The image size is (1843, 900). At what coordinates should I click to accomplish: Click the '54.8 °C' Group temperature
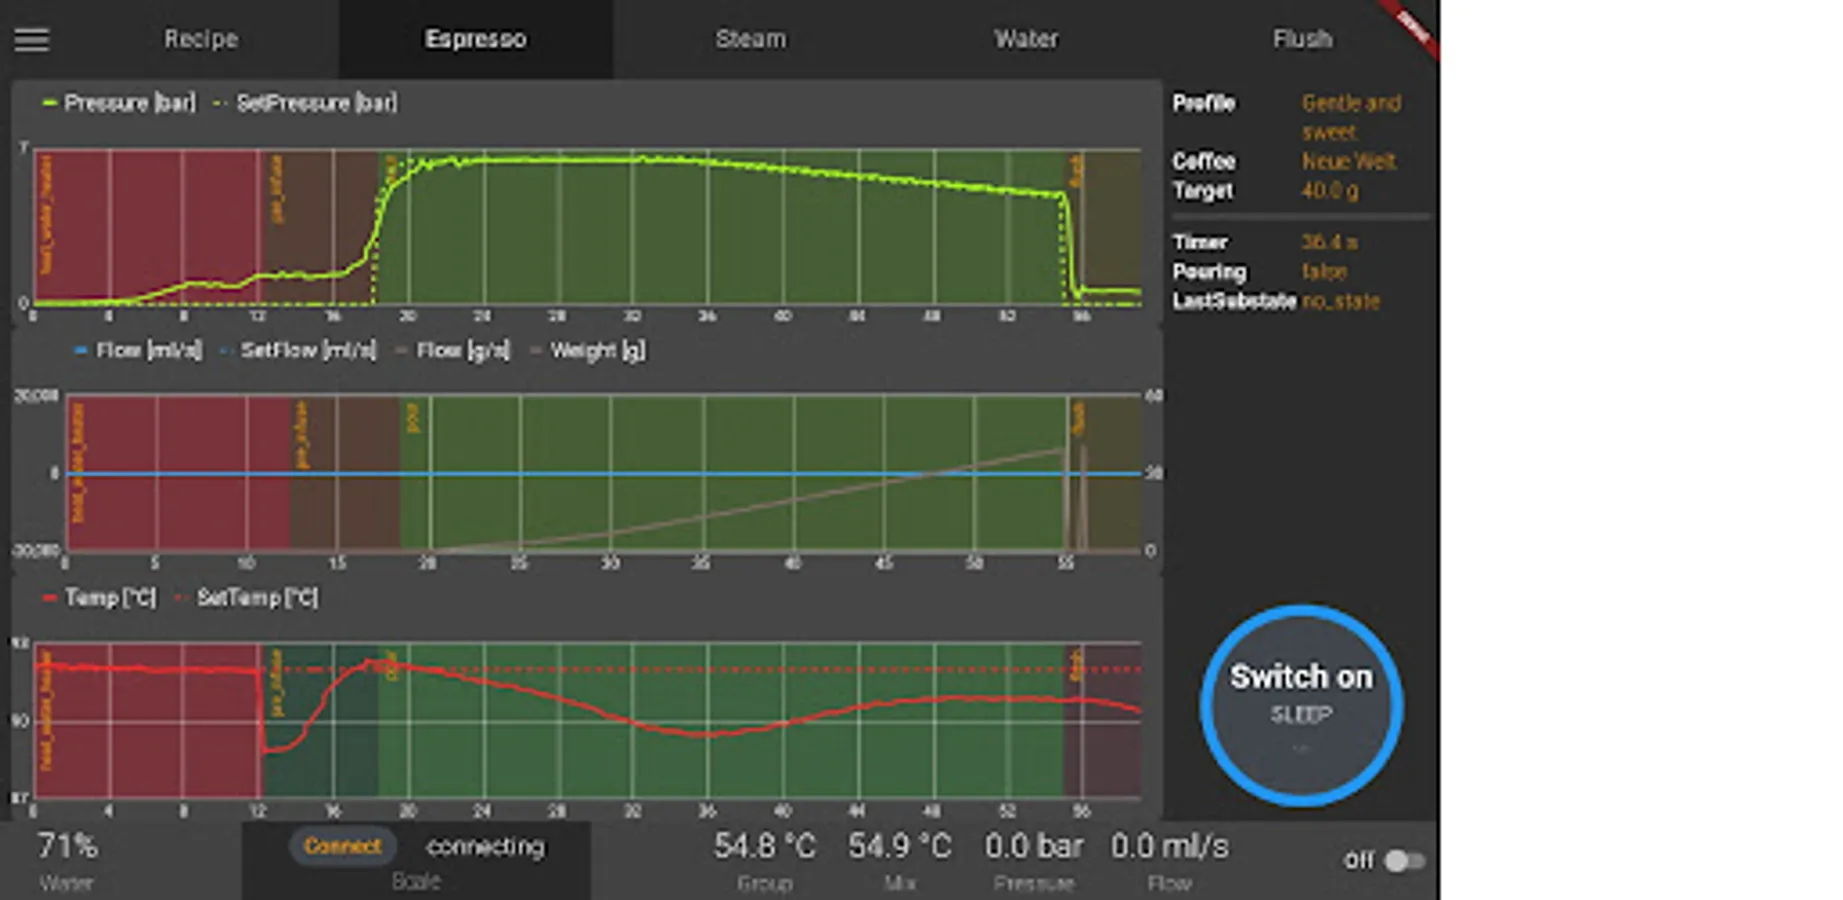point(765,846)
